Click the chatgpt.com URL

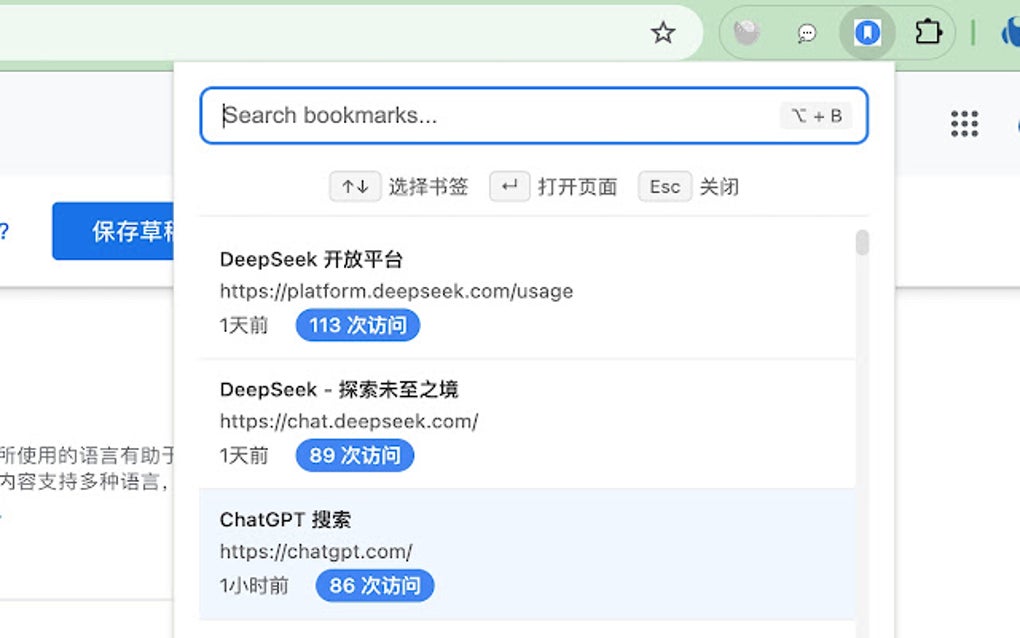pyautogui.click(x=315, y=552)
